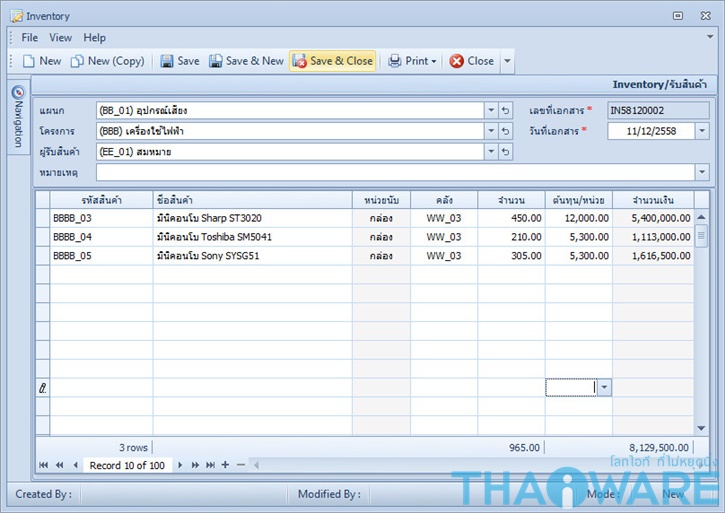This screenshot has height=513, width=725.
Task: Go to first record navigator button
Action: click(x=43, y=465)
